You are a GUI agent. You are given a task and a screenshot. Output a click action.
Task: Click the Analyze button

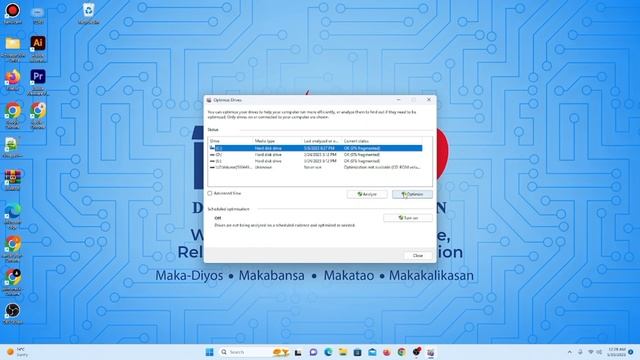(x=367, y=194)
